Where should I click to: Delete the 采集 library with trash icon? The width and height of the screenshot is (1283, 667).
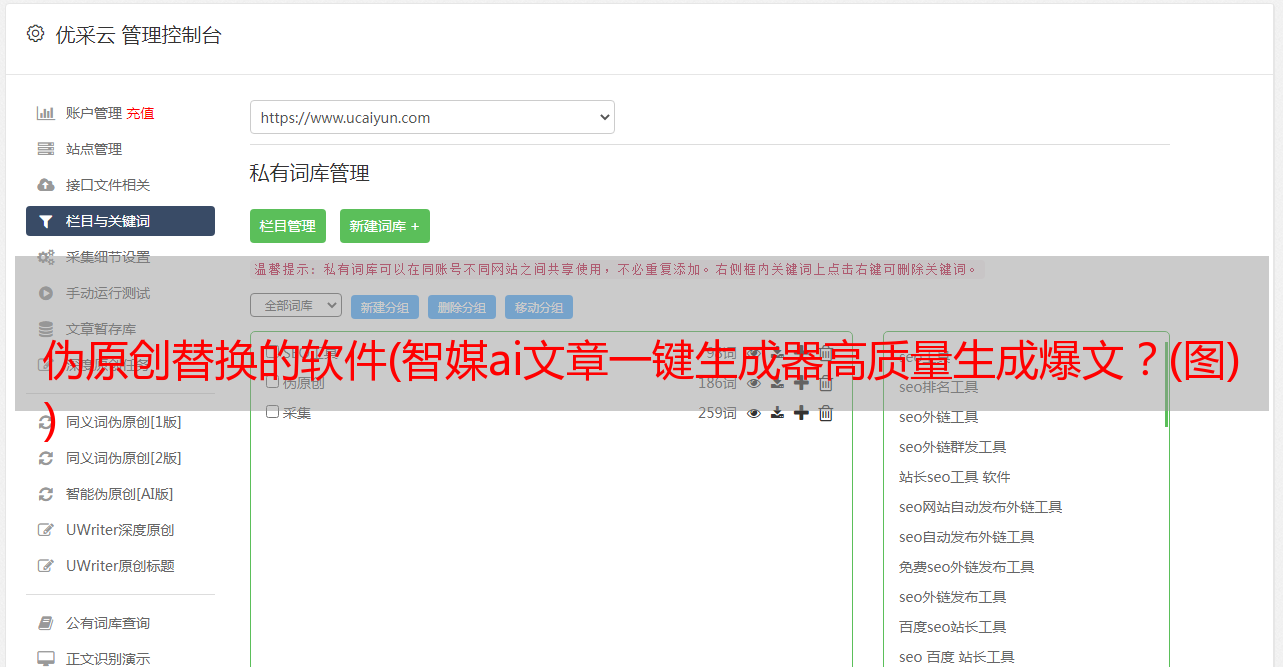tap(826, 413)
